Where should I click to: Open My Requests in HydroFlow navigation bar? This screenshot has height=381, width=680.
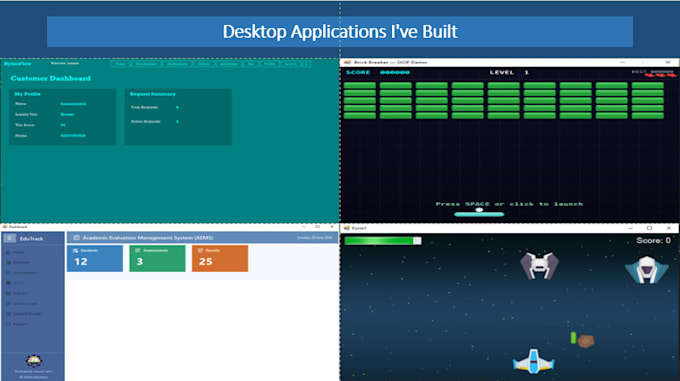click(x=177, y=64)
